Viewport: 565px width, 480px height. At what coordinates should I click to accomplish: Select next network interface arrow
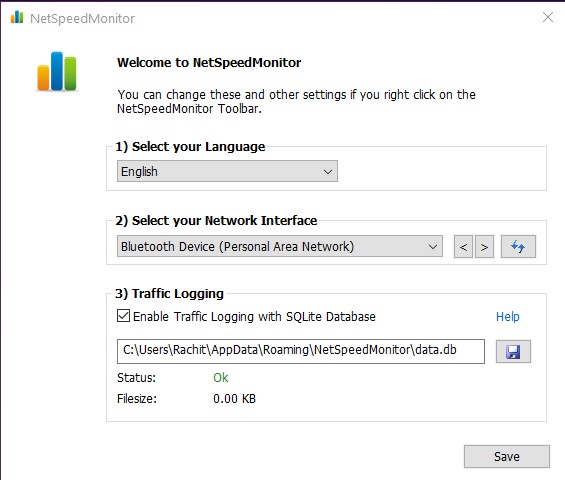click(x=484, y=247)
